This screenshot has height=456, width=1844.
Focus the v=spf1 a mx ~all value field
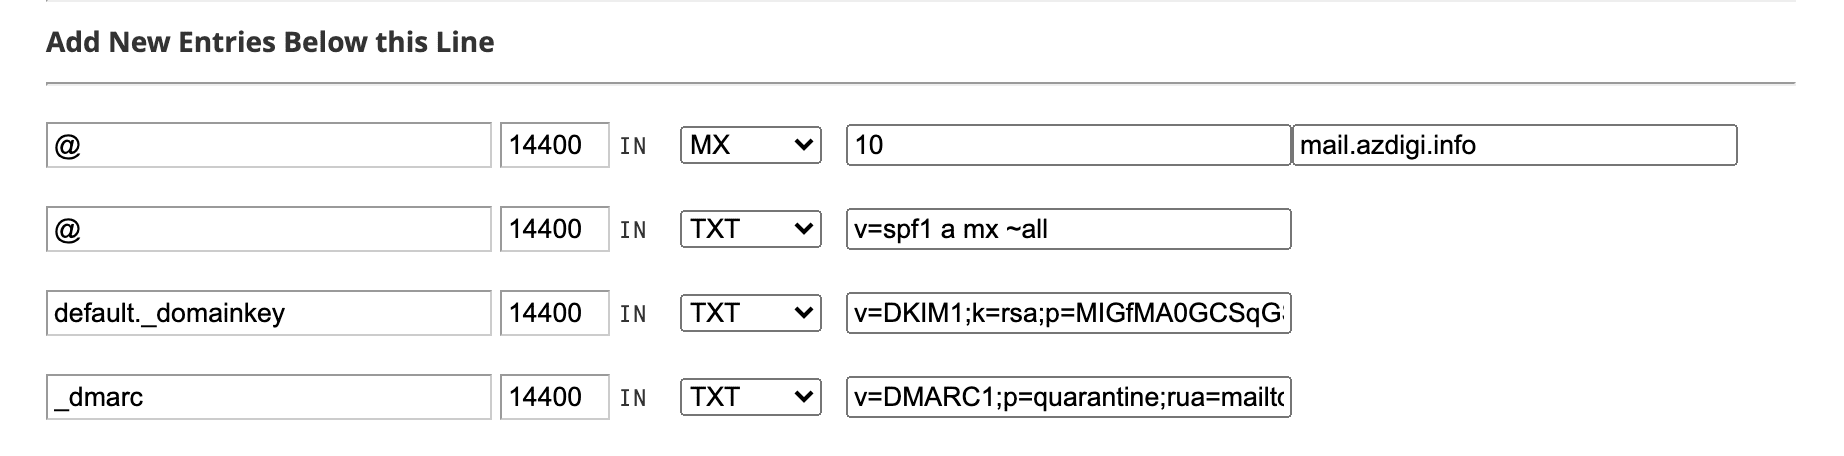point(1068,229)
